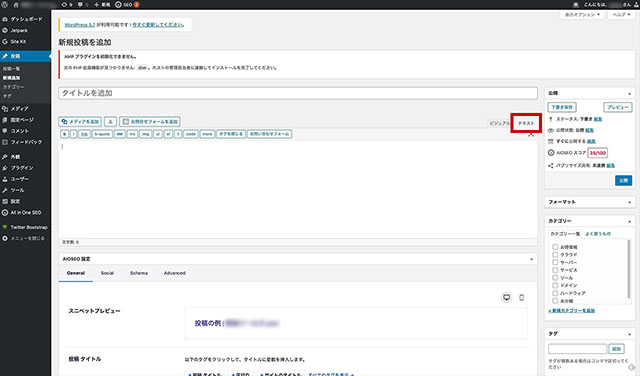
Task: Check the ツール category checkbox
Action: point(555,278)
